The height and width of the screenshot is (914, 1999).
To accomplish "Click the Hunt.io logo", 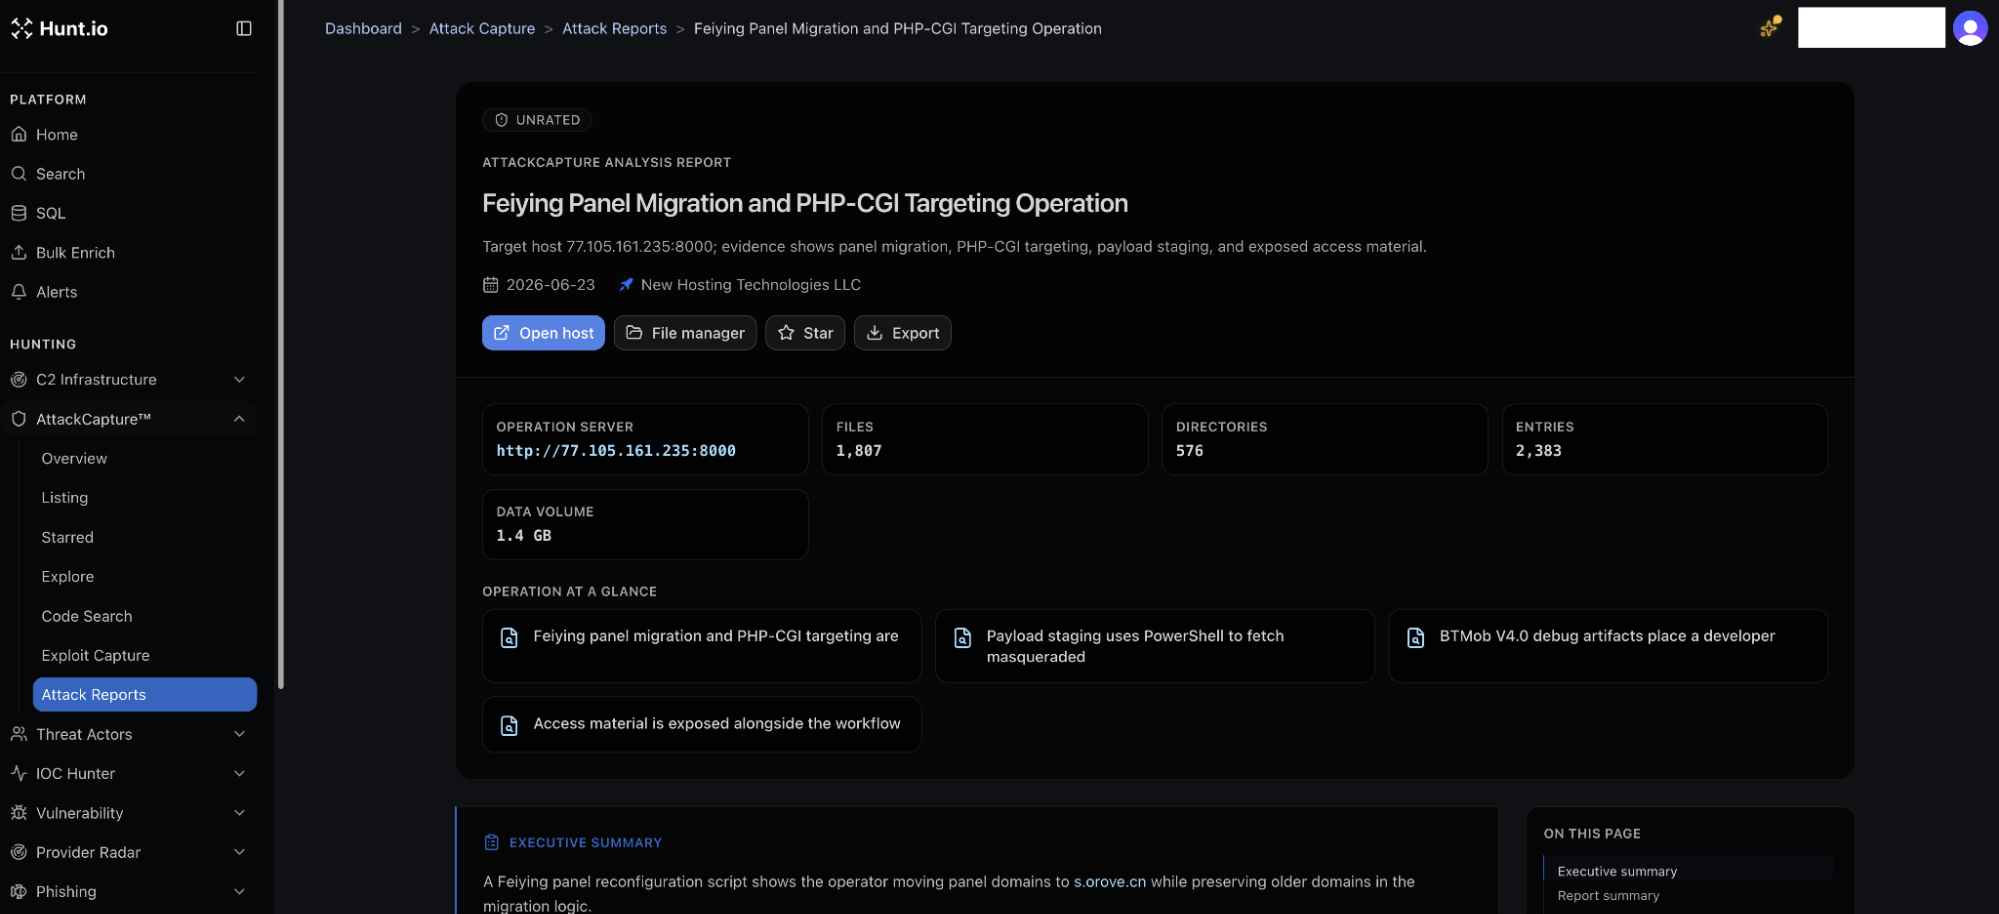I will click(x=60, y=28).
